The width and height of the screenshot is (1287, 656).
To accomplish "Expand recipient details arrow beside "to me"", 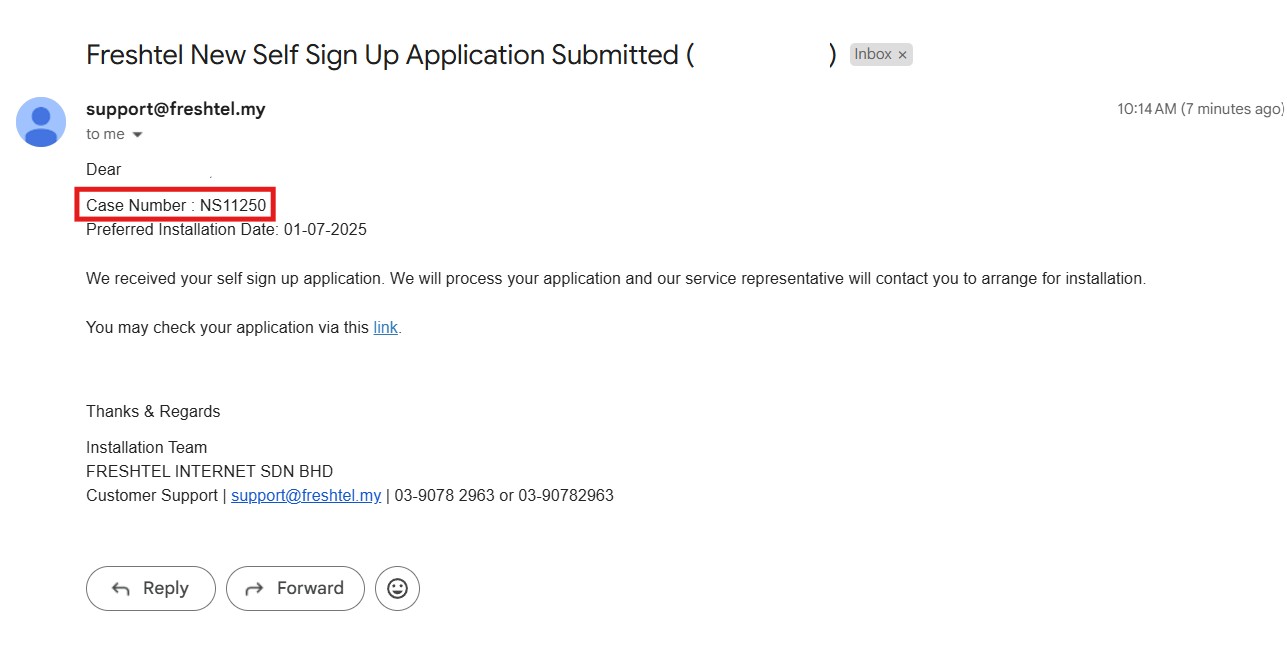I will pyautogui.click(x=138, y=135).
